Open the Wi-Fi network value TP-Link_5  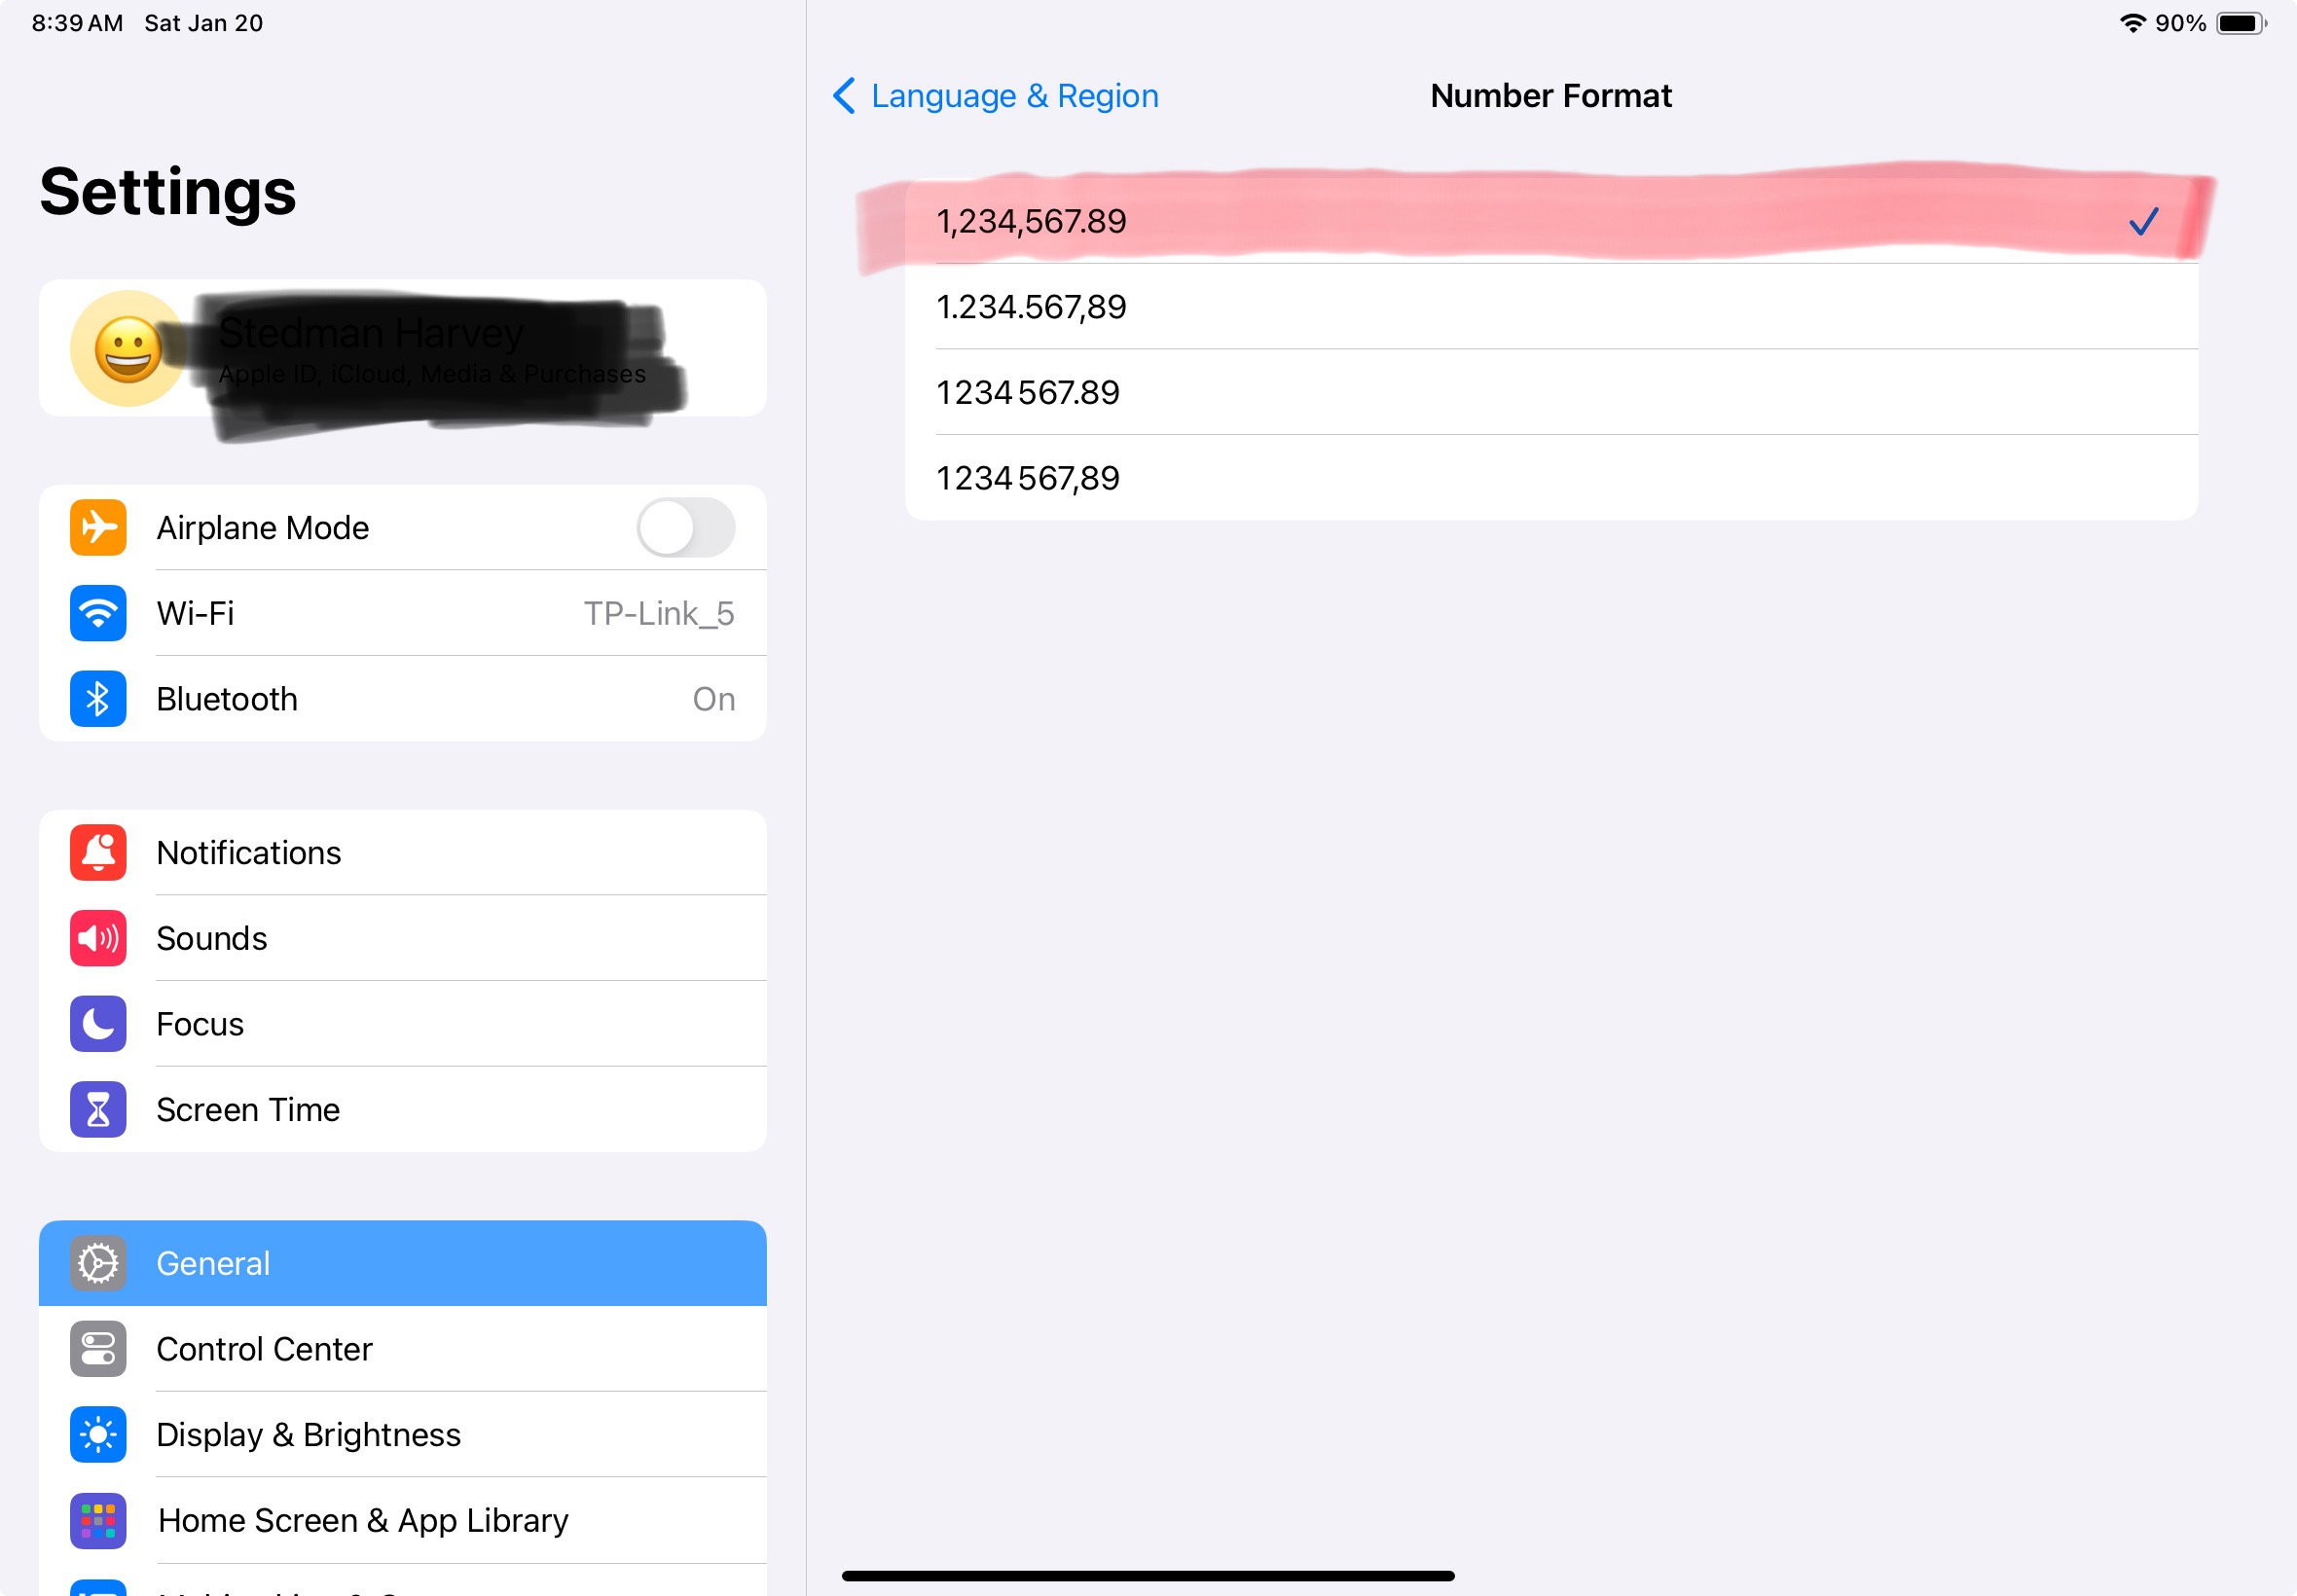pyautogui.click(x=658, y=613)
